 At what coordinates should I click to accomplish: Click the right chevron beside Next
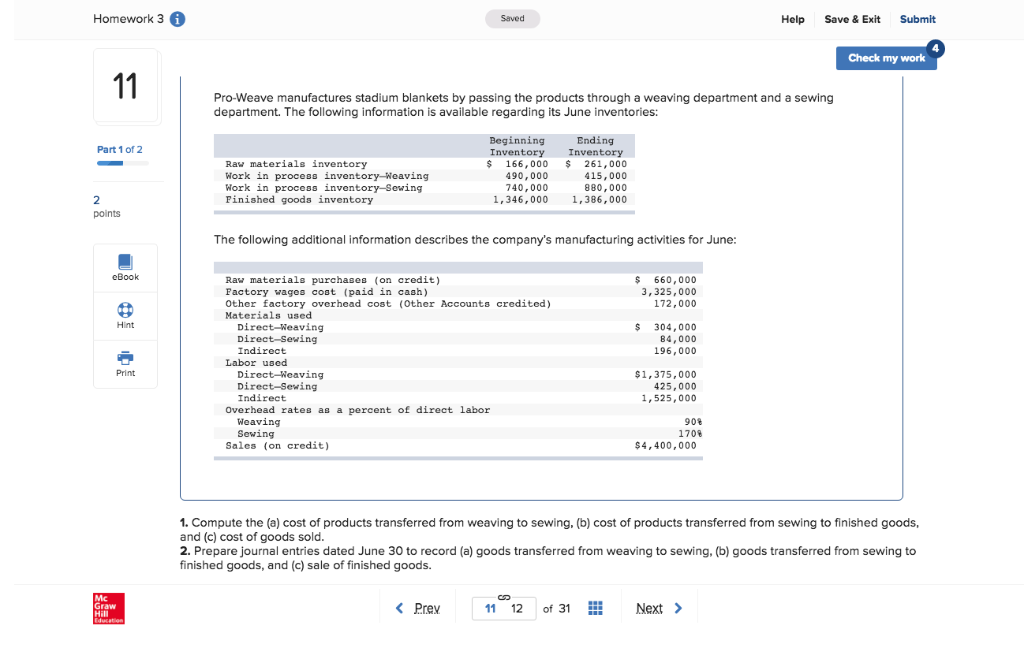pos(676,607)
